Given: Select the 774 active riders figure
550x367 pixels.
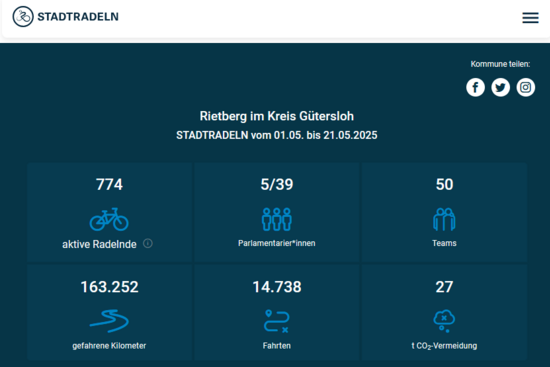Looking at the screenshot, I should (109, 184).
